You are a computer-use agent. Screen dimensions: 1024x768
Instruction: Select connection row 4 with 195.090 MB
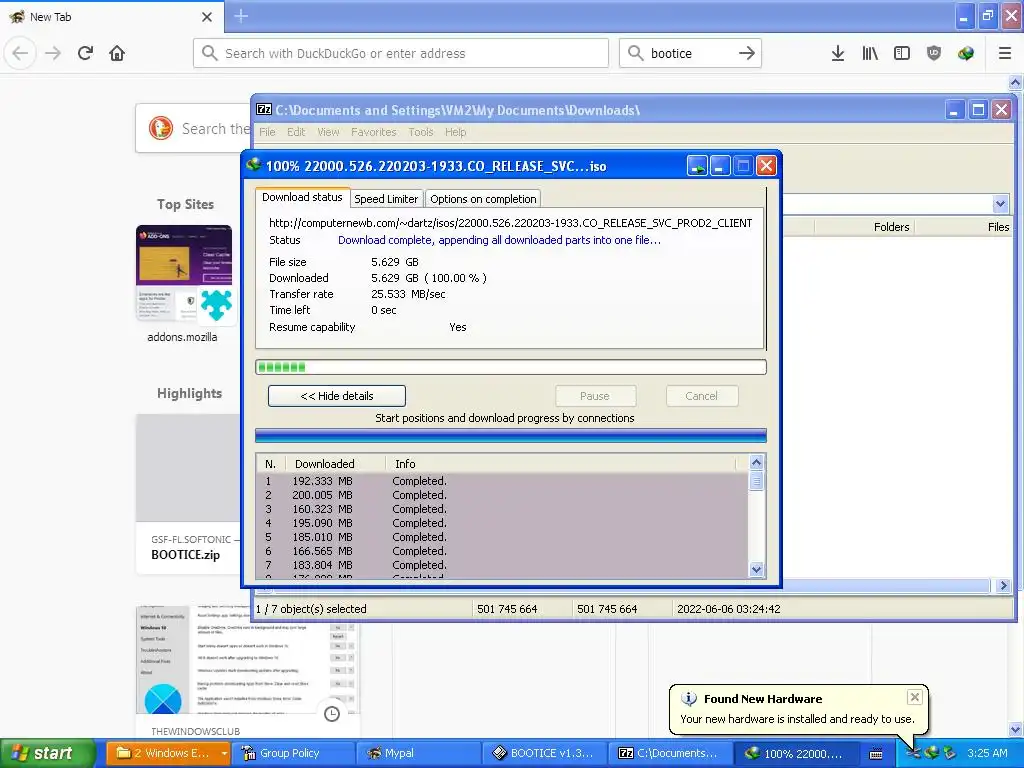(x=501, y=523)
